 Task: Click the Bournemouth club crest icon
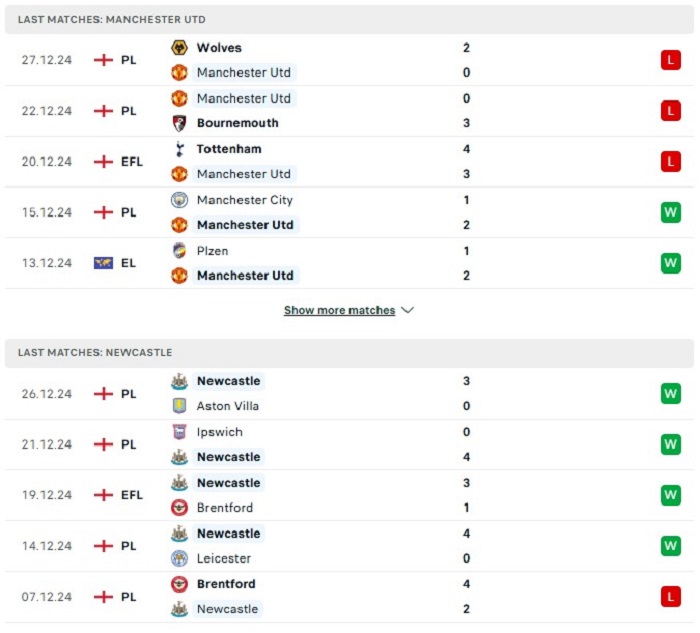pos(179,123)
